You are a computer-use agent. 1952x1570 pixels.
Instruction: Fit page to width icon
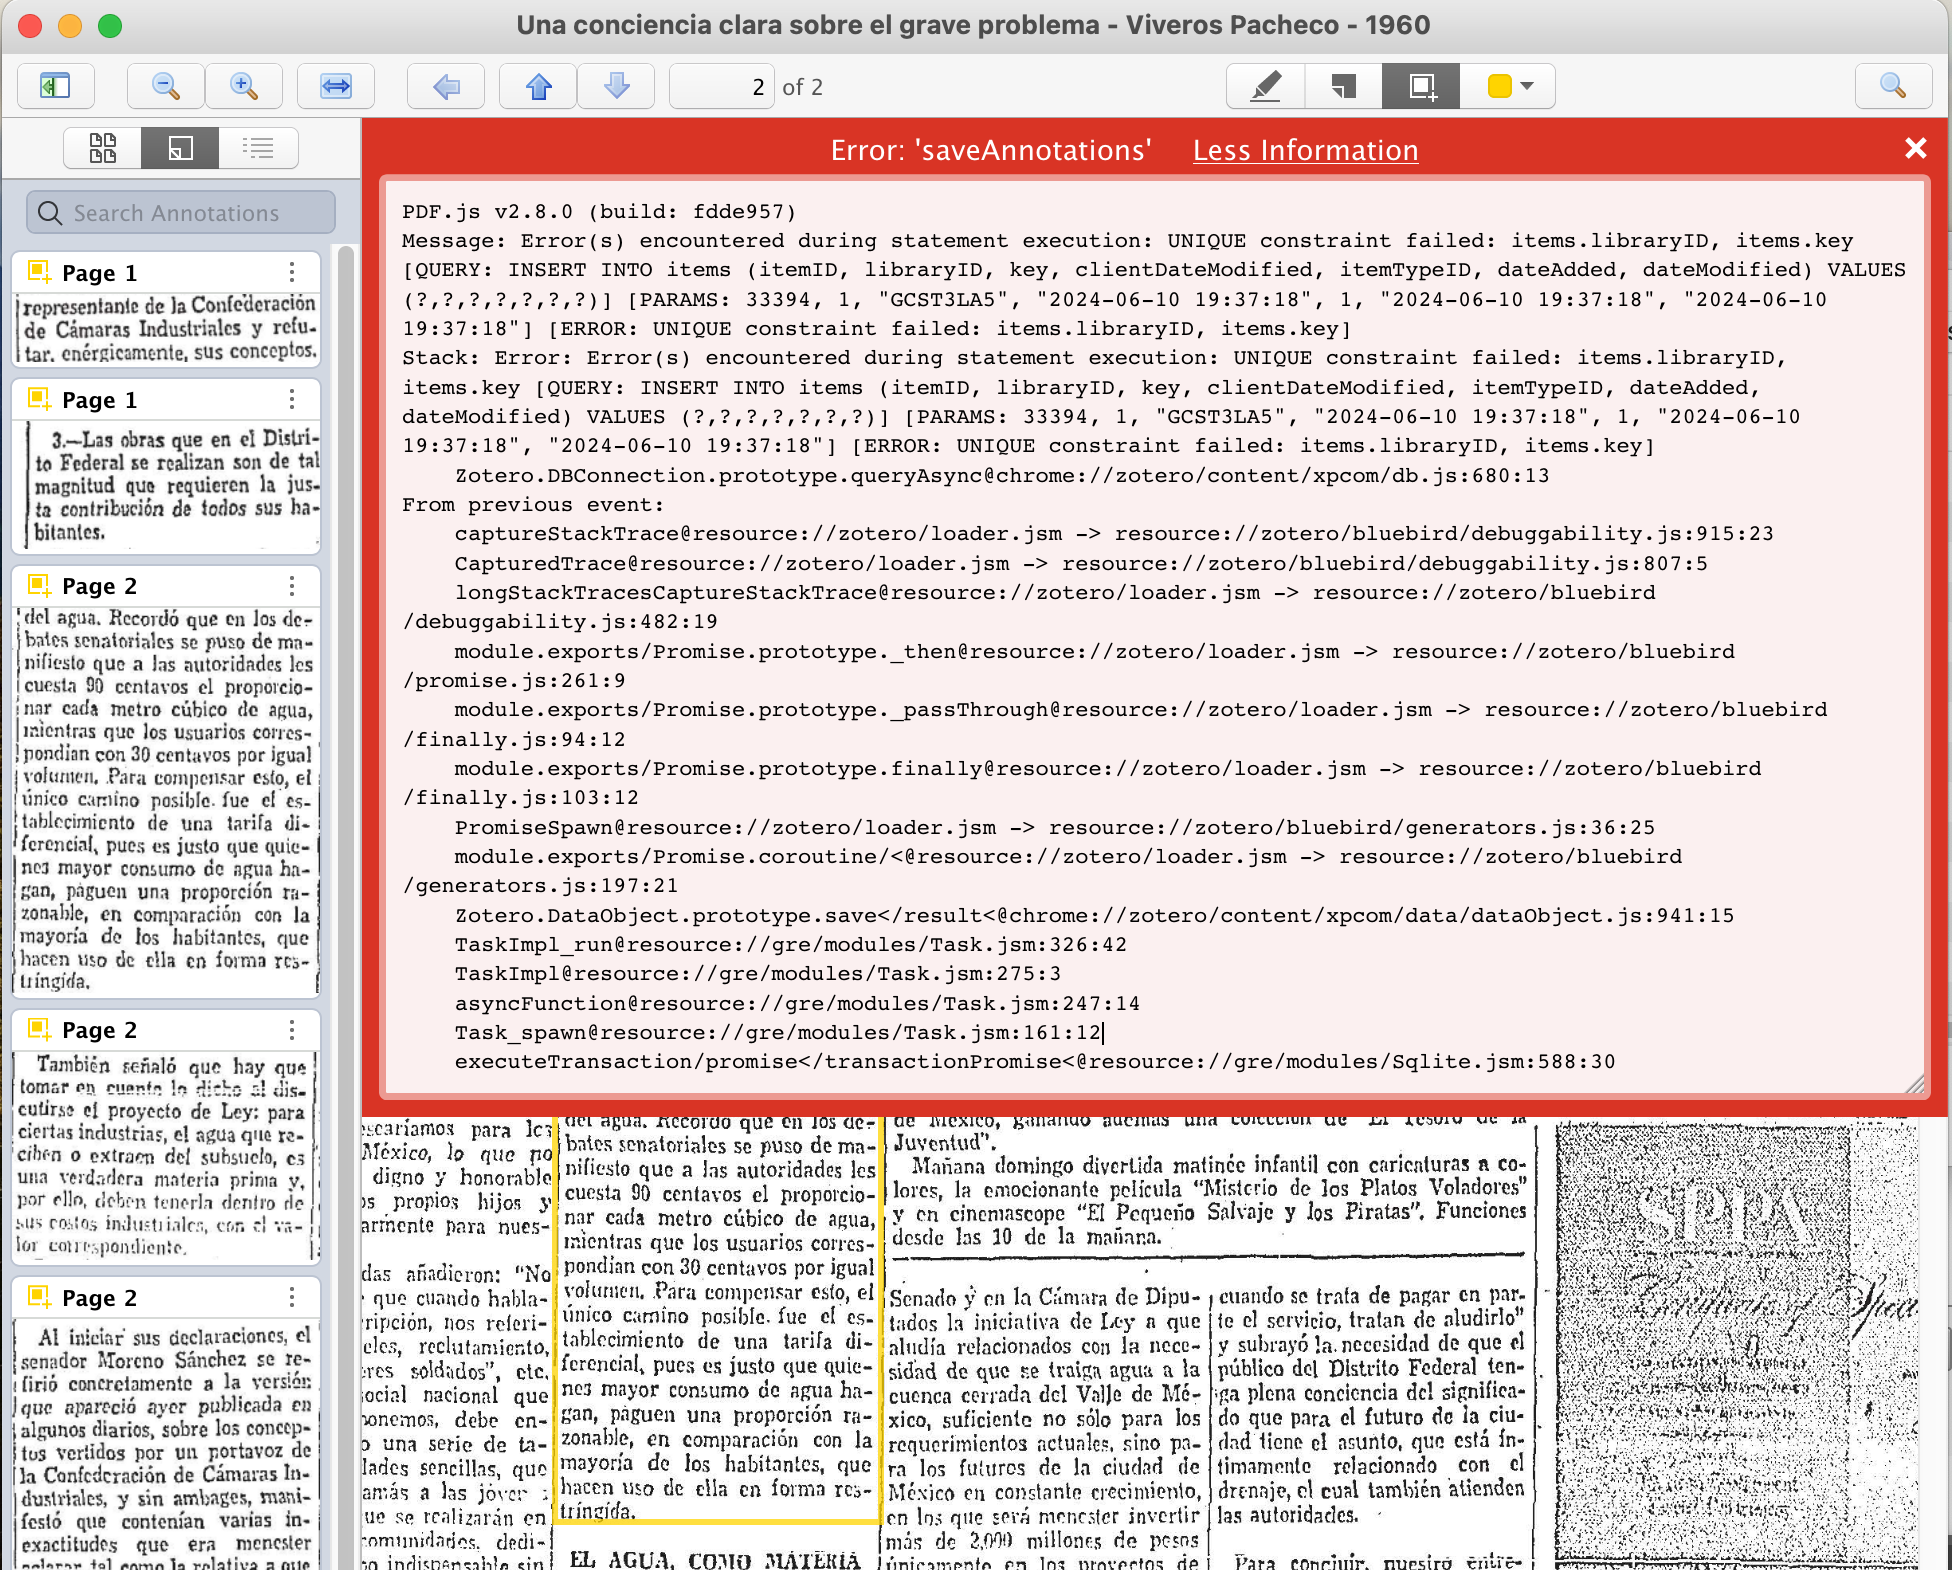336,87
